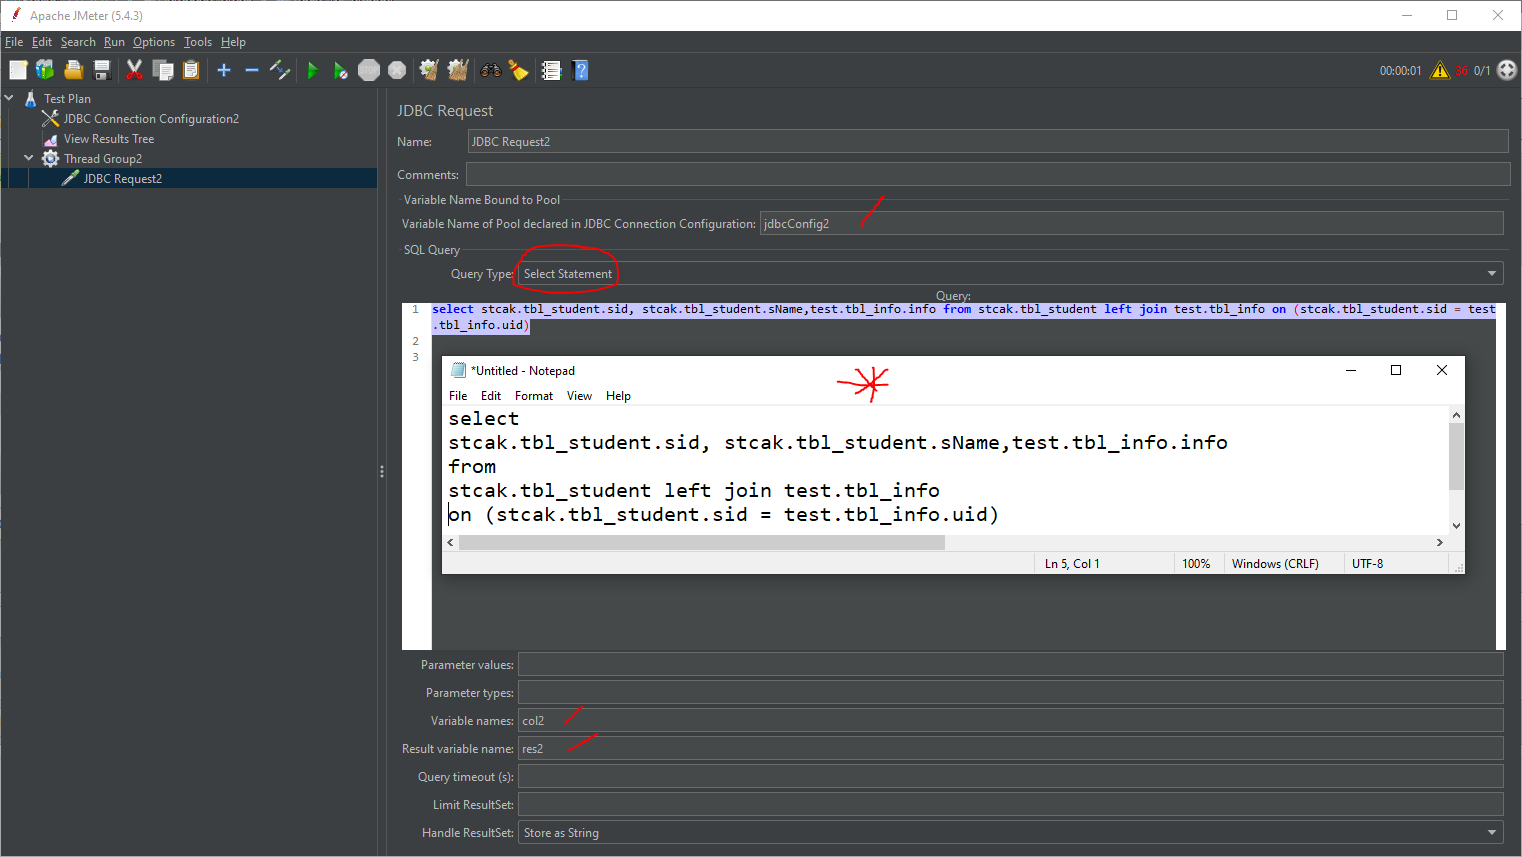Open the Handle ResultSet dropdown

1010,833
